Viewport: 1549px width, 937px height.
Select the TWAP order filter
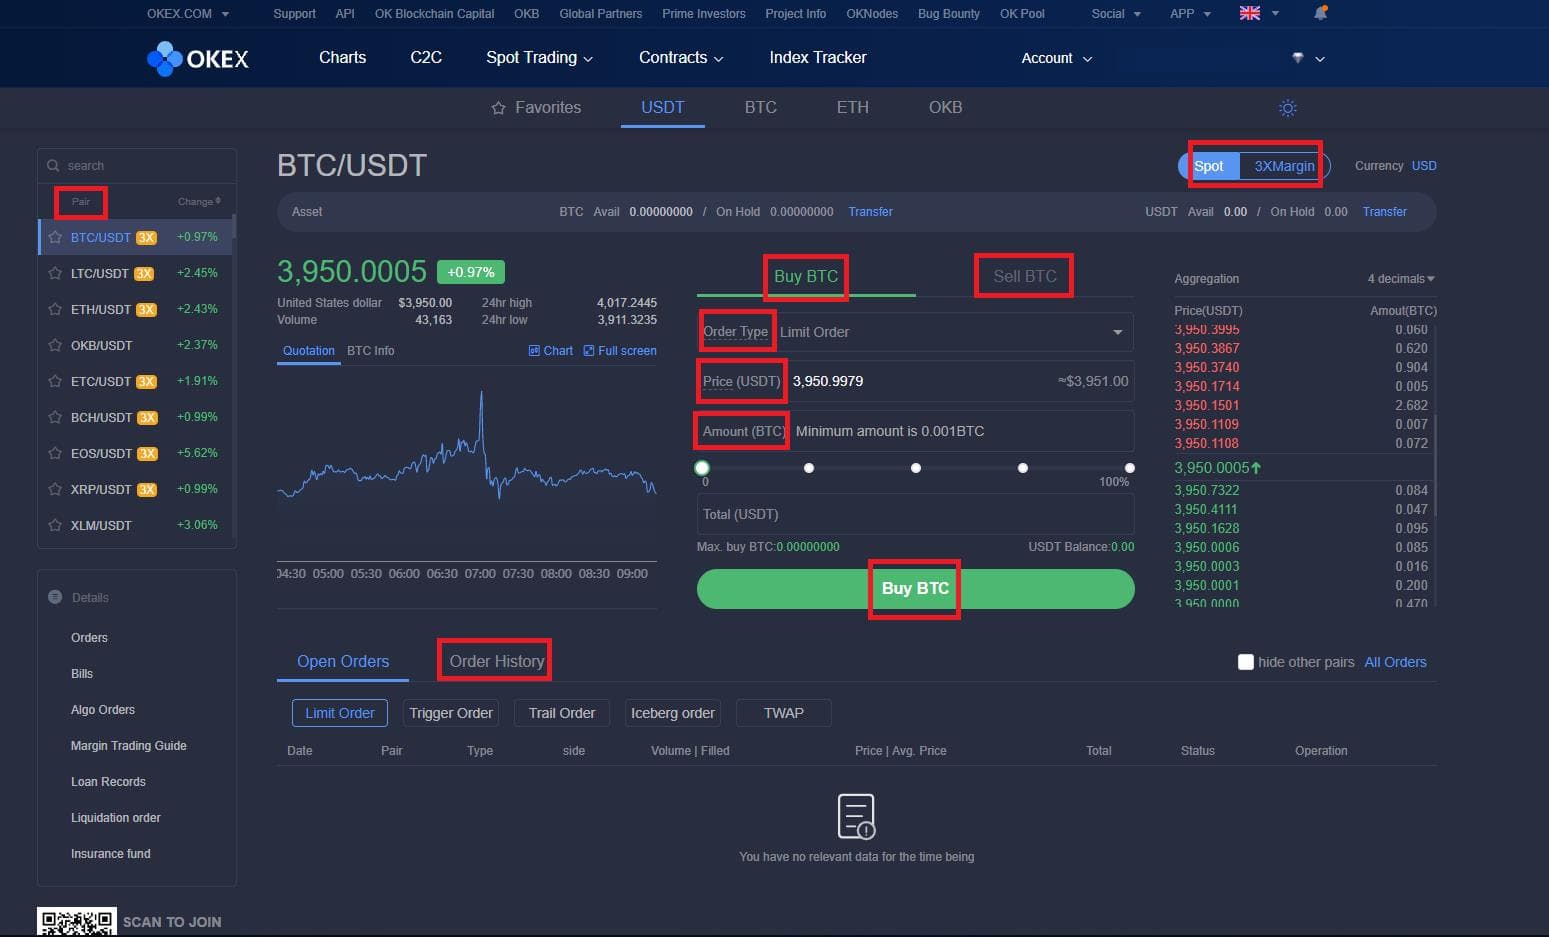pos(784,713)
